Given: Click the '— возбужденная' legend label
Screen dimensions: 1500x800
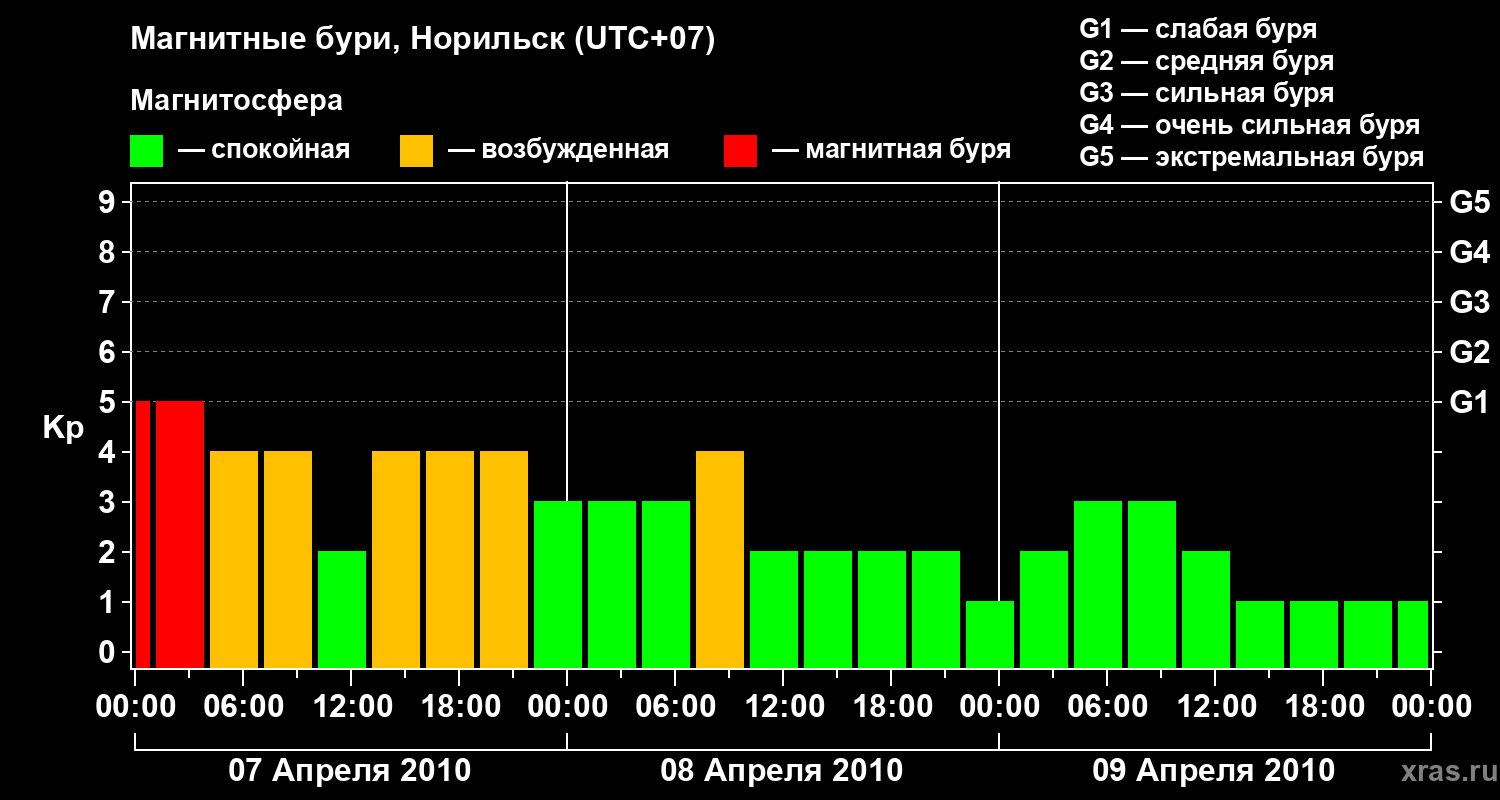Looking at the screenshot, I should pos(558,150).
